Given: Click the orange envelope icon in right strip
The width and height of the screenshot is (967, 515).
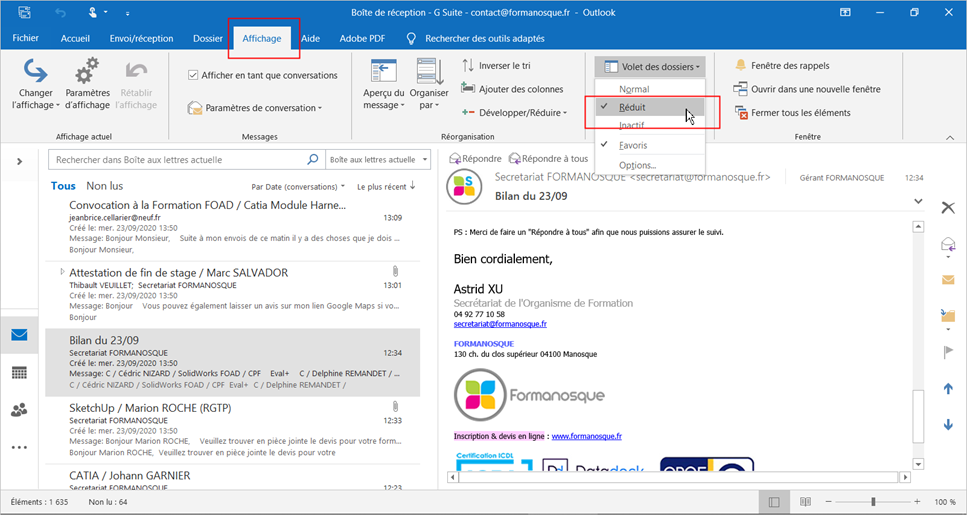Looking at the screenshot, I should (x=948, y=280).
